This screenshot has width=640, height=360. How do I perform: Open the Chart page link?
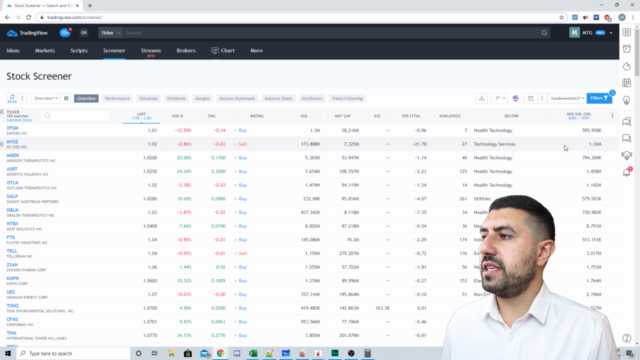[223, 51]
